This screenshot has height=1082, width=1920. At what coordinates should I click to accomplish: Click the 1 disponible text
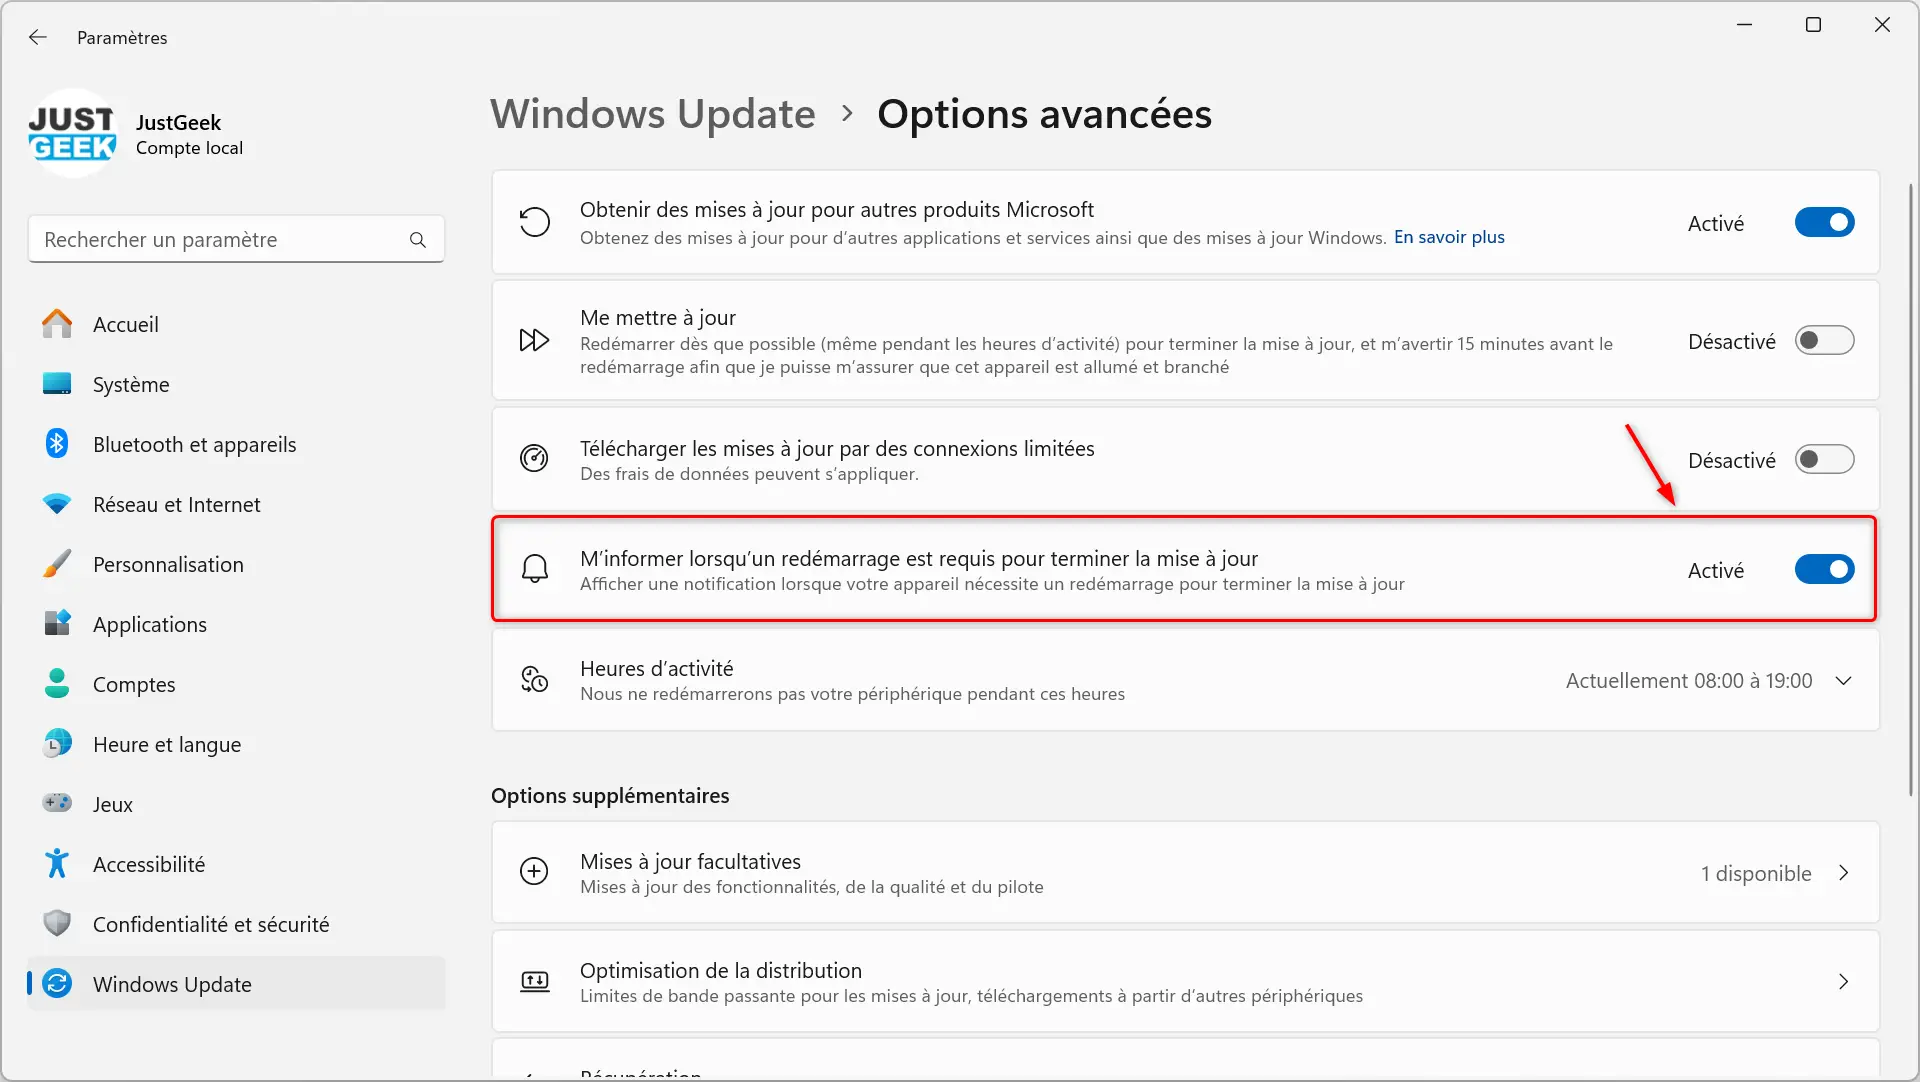(1756, 873)
